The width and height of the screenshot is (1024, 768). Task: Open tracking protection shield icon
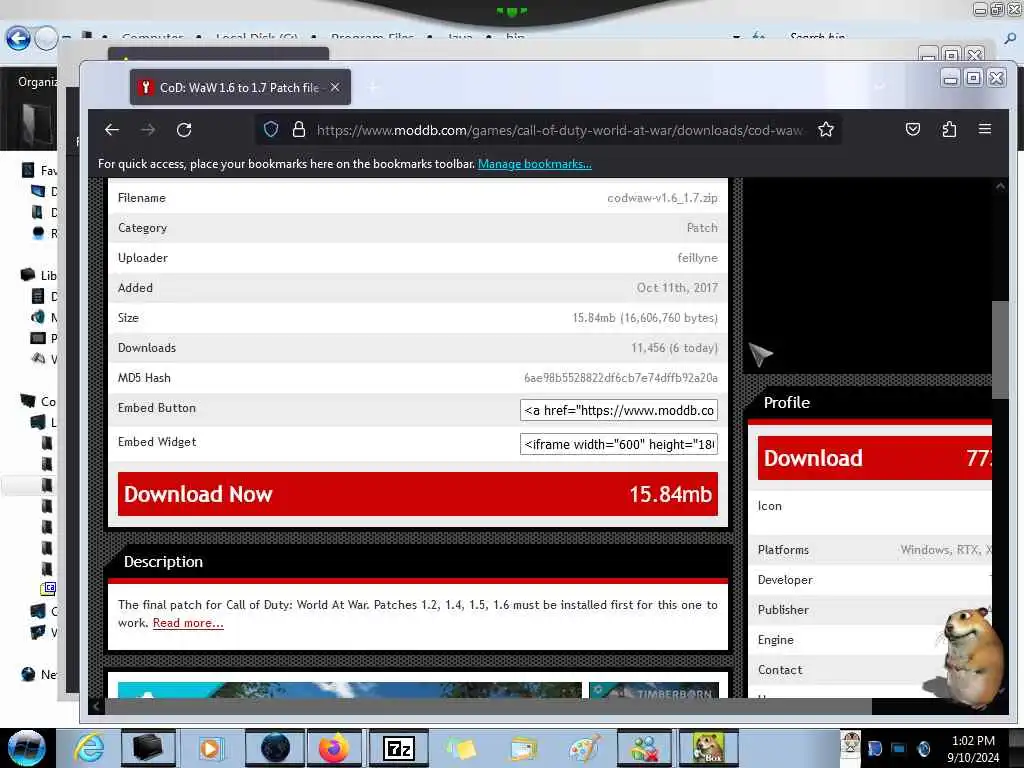[271, 129]
